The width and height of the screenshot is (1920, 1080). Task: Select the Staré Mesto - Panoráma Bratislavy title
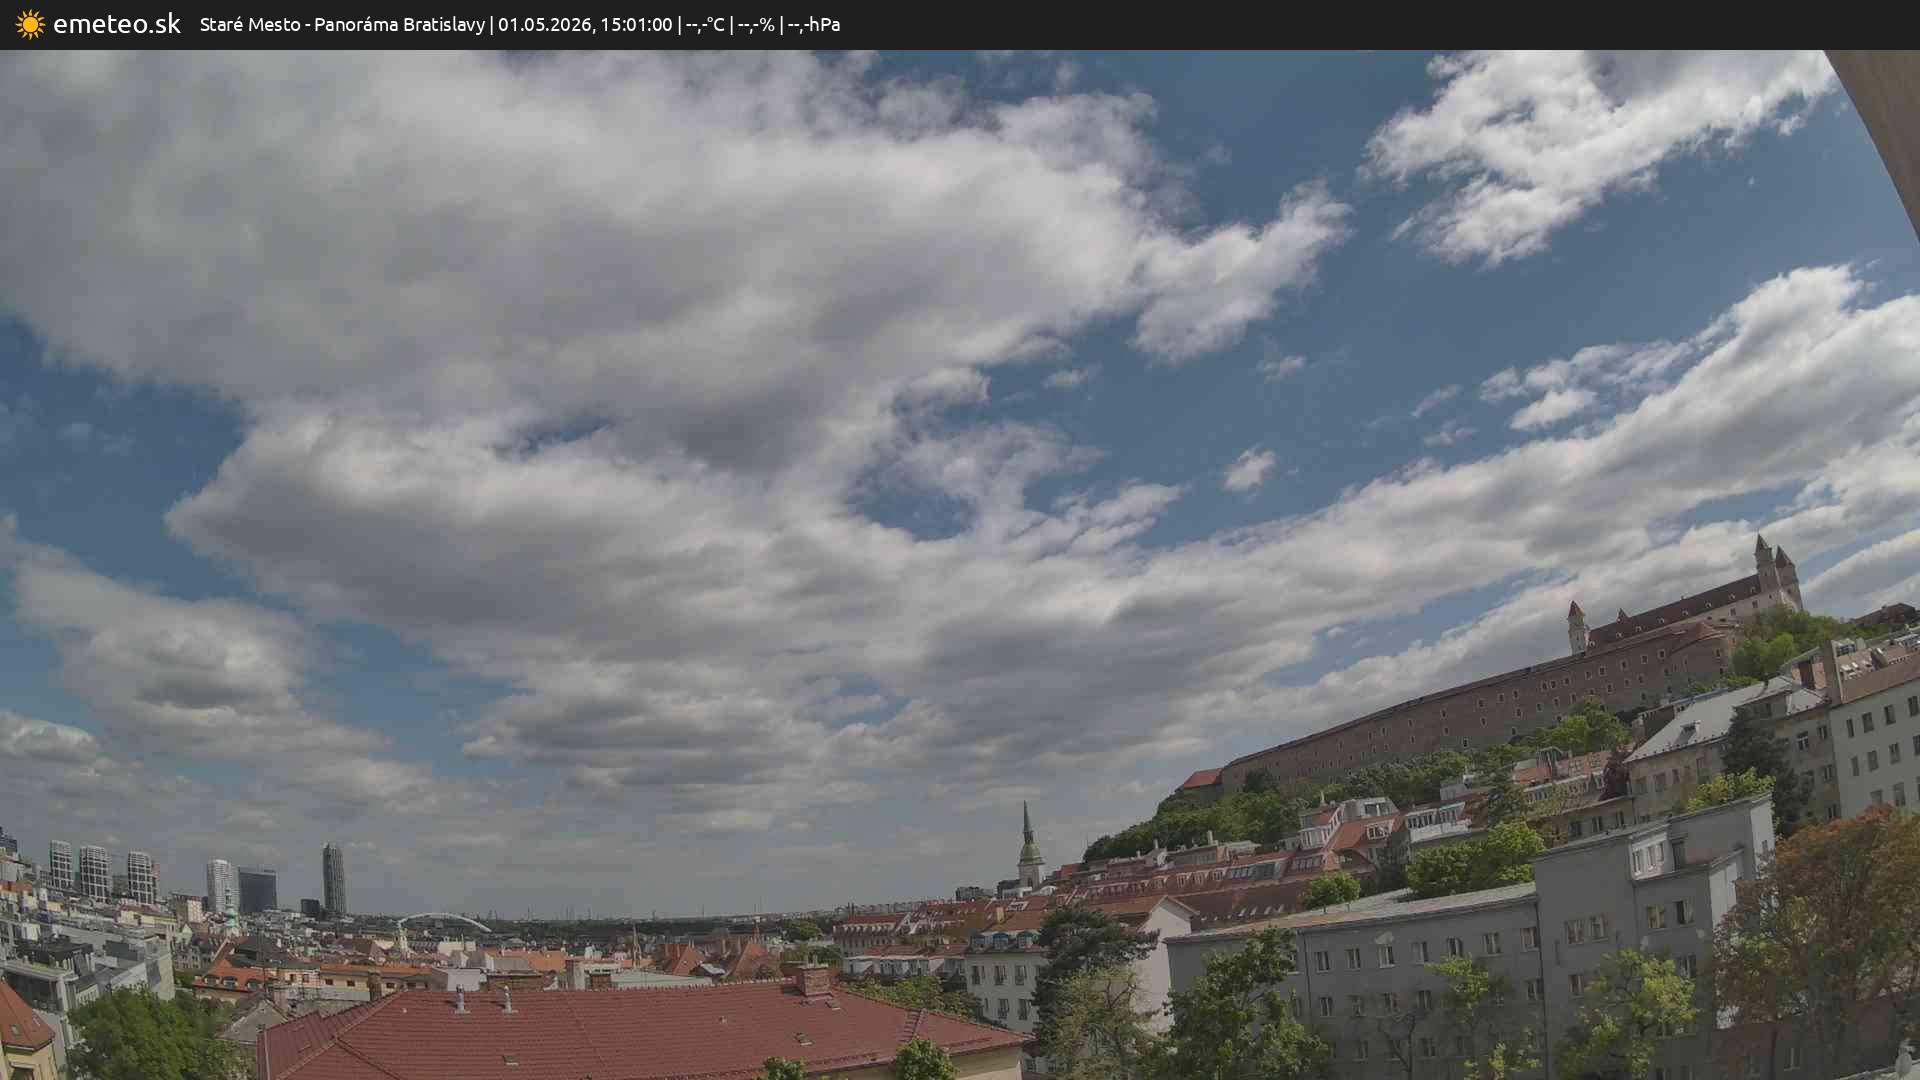342,25
